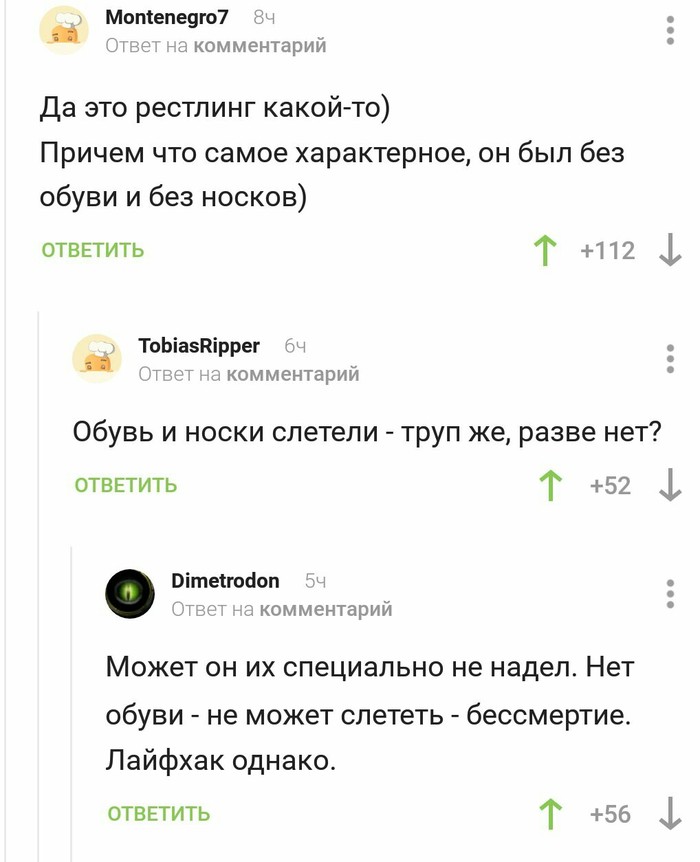Upvote Montenegro7's wrestling comment
This screenshot has height=862, width=700.
543,250
